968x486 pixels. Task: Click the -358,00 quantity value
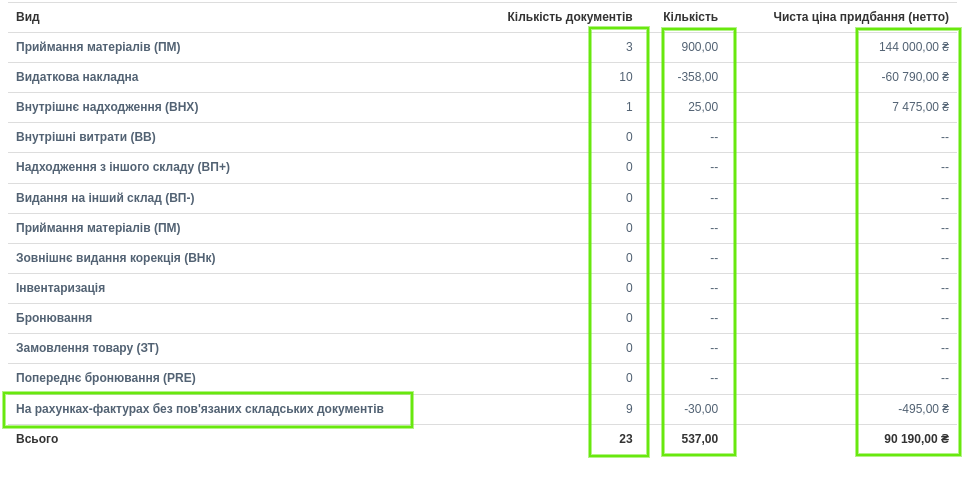697,77
